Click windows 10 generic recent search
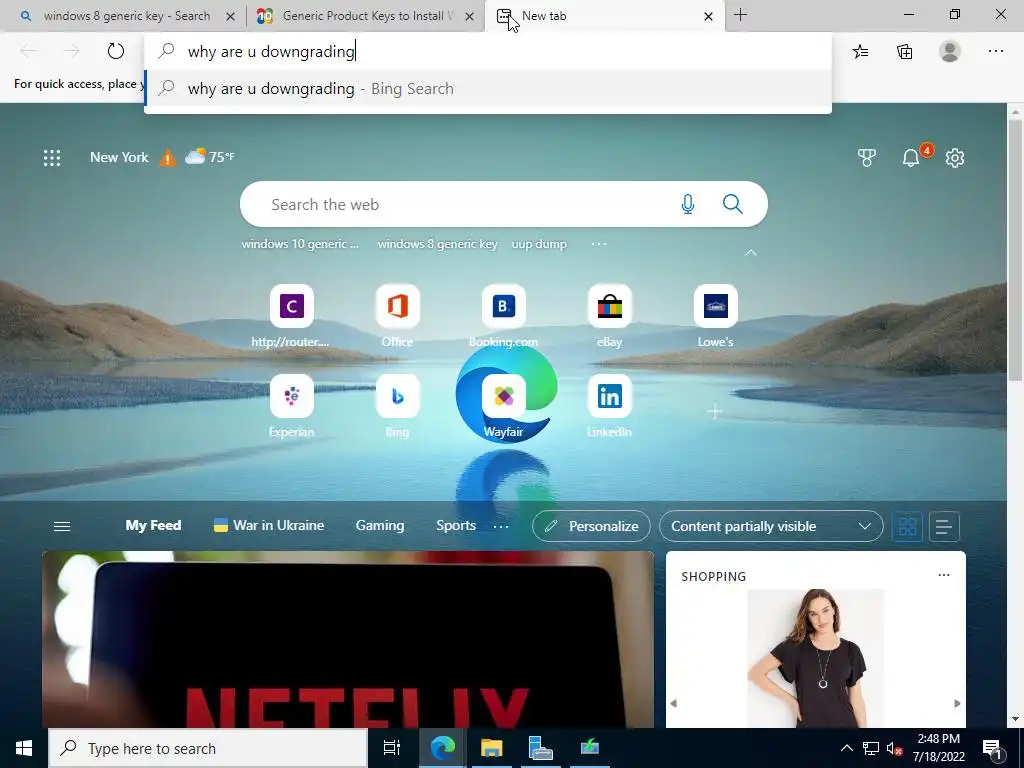This screenshot has width=1024, height=768. (x=300, y=244)
